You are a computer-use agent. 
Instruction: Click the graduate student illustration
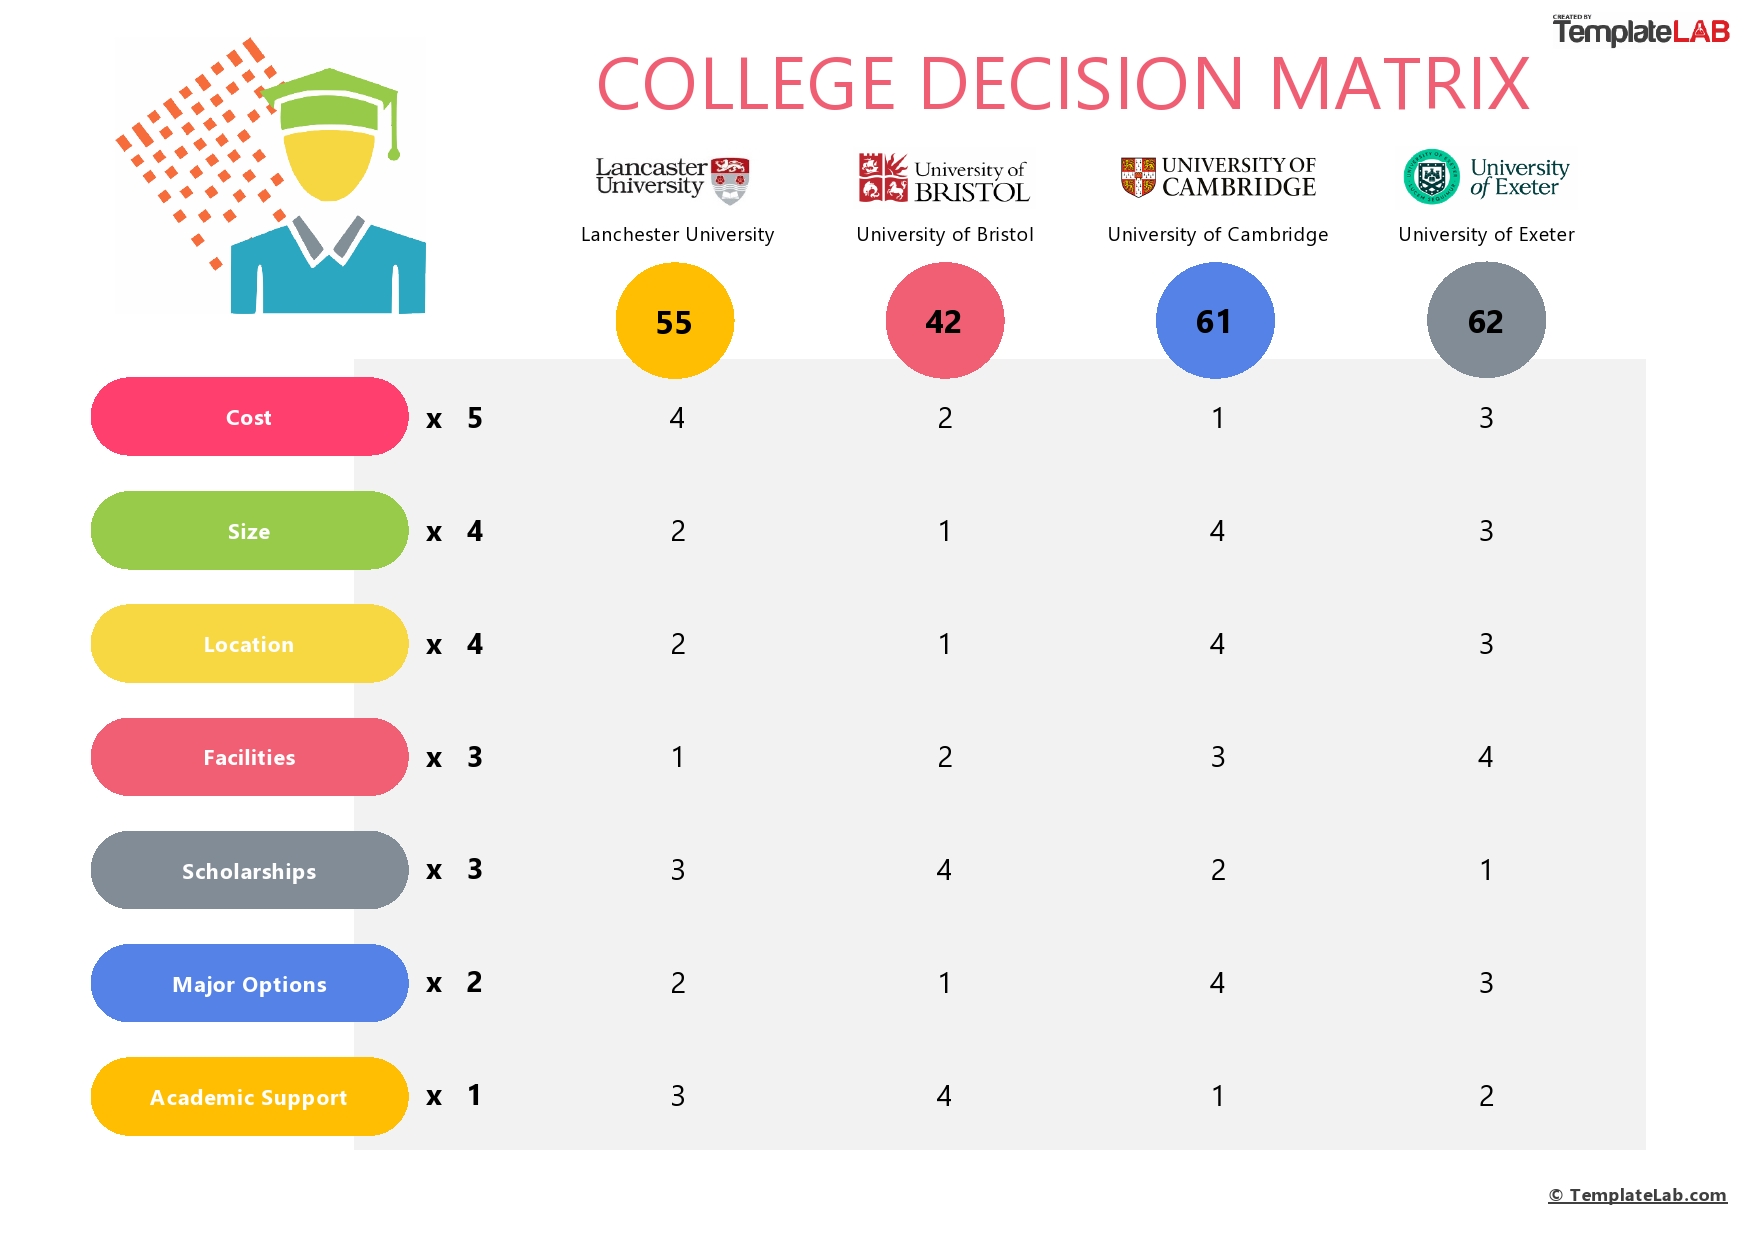tap(272, 176)
